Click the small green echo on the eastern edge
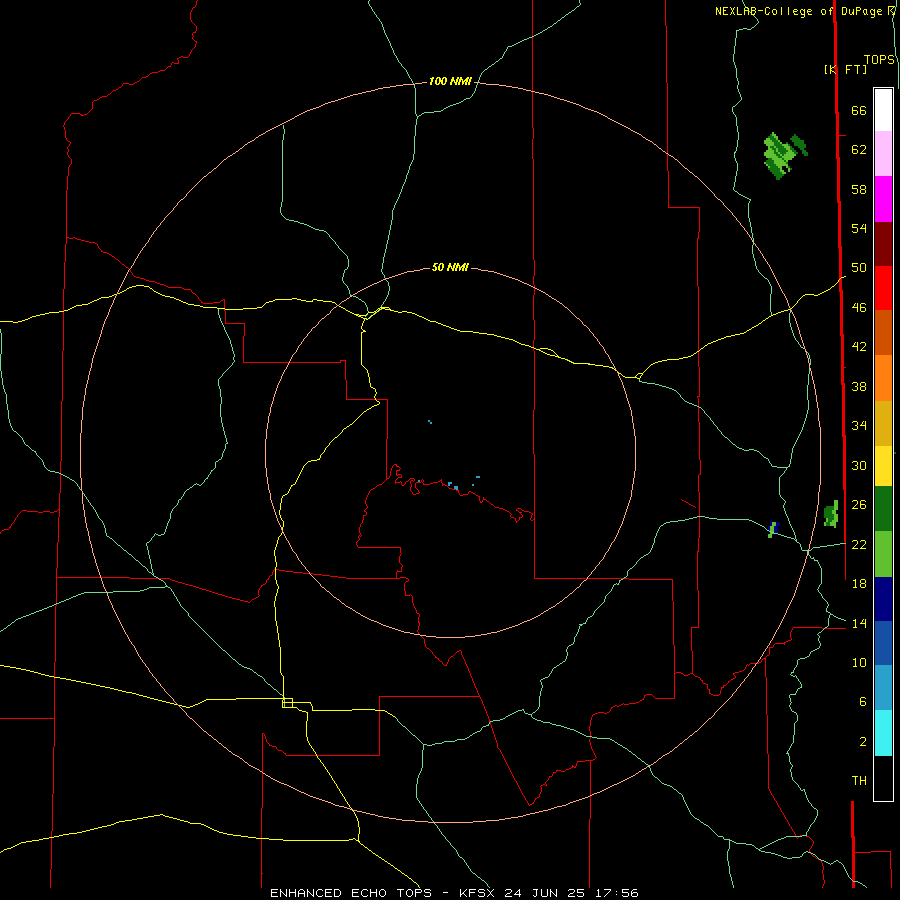Viewport: 900px width, 900px height. click(x=831, y=514)
